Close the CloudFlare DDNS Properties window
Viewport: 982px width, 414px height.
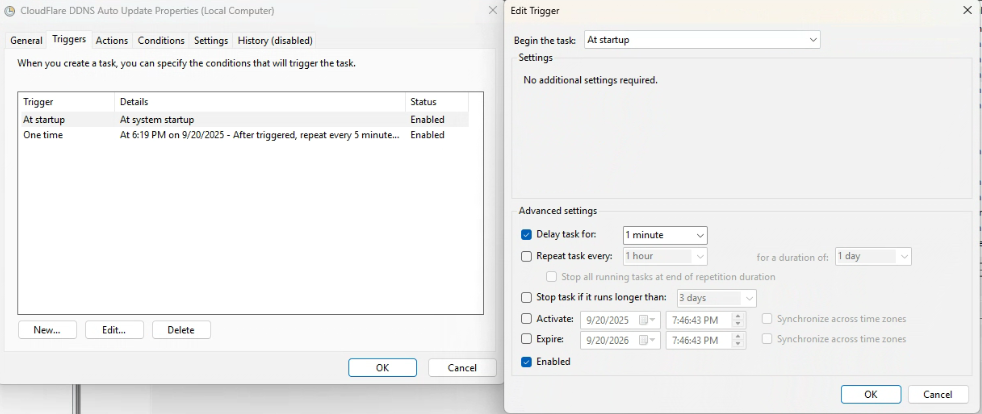point(492,10)
